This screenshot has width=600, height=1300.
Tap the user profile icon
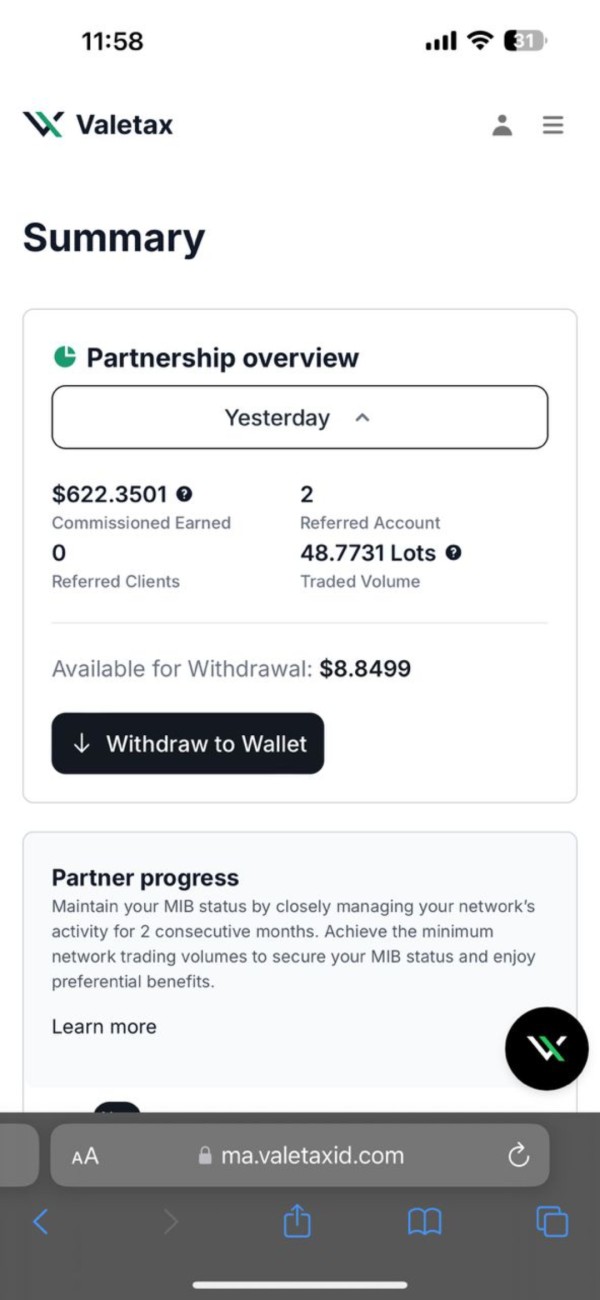click(502, 125)
